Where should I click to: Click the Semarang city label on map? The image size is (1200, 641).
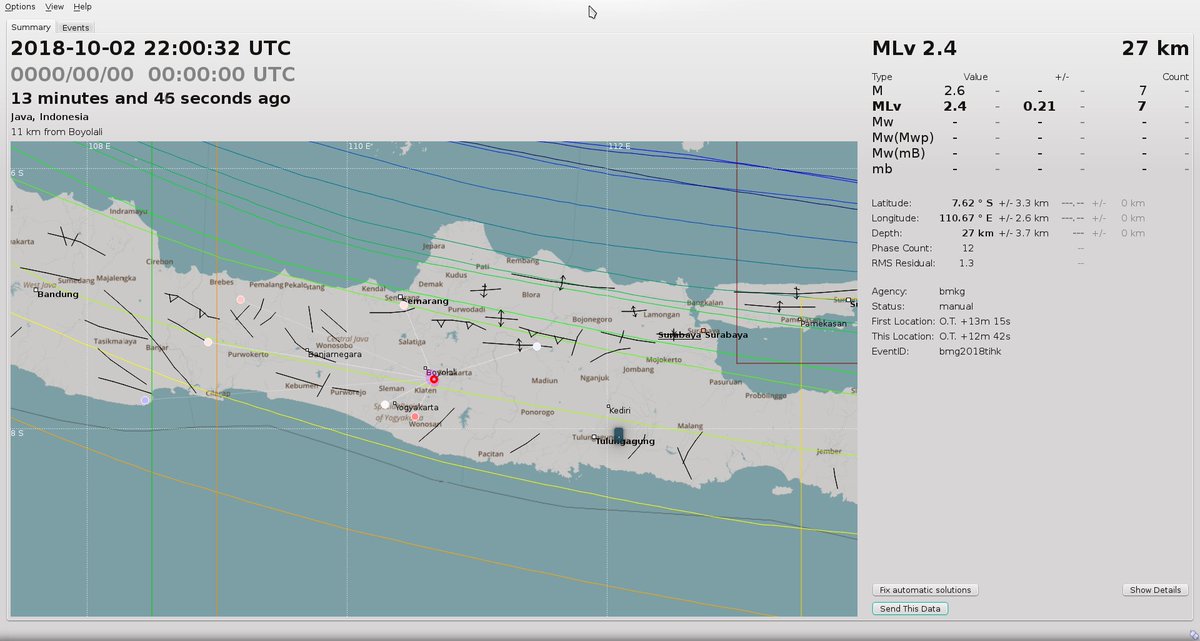426,301
